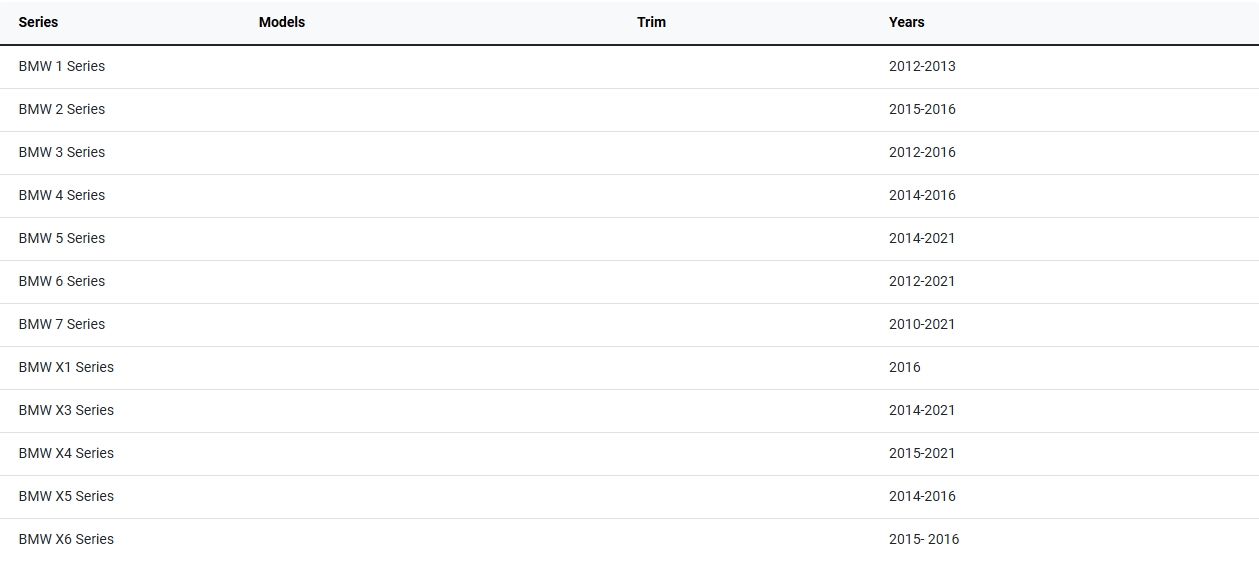The image size is (1259, 561).
Task: Click the 2012-2013 years value
Action: [922, 66]
